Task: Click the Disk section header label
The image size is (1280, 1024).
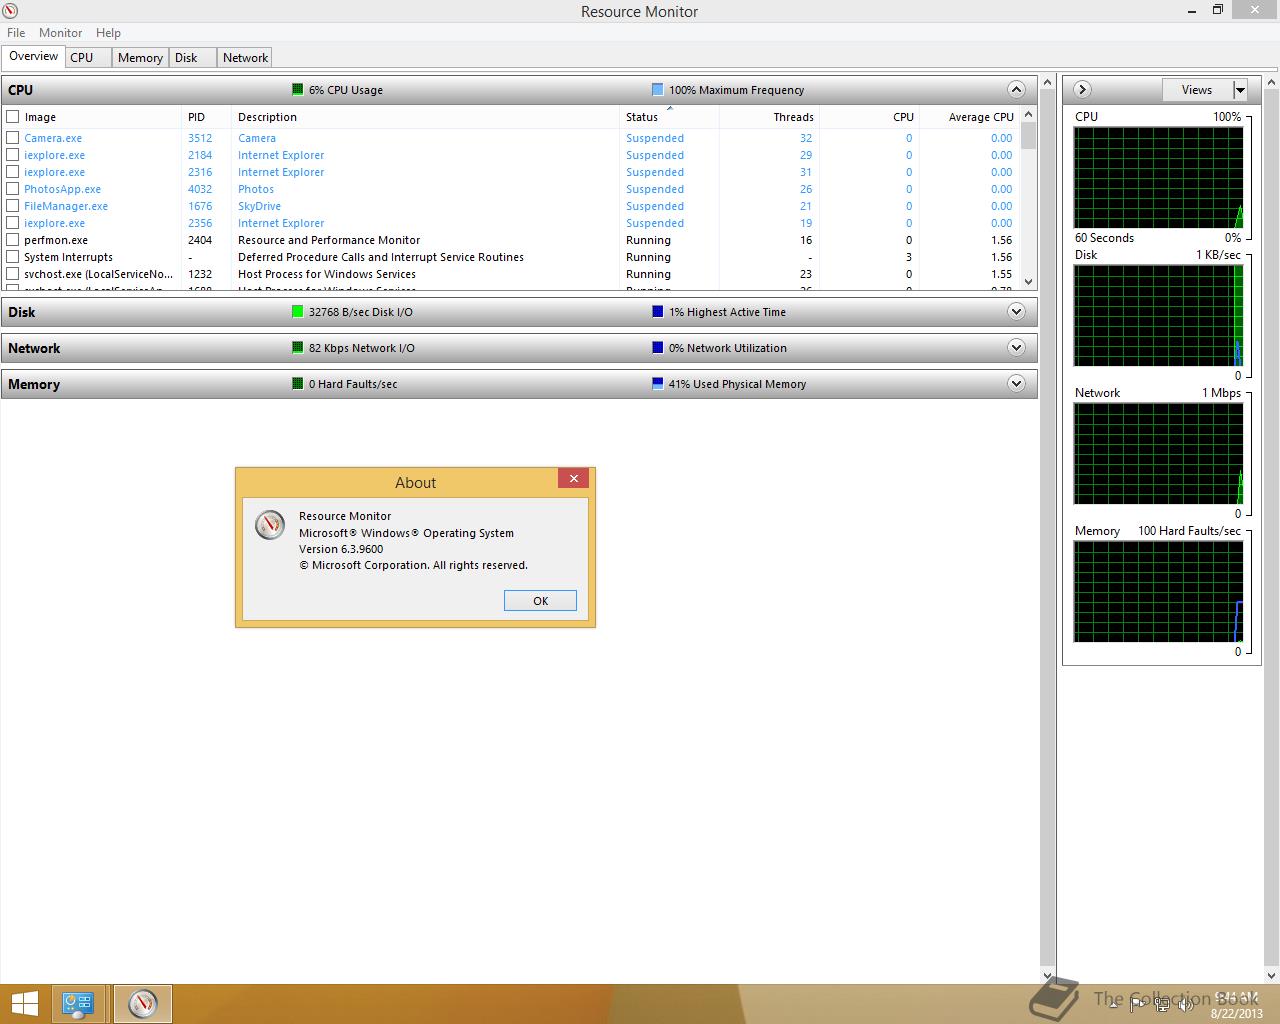Action: [x=22, y=312]
